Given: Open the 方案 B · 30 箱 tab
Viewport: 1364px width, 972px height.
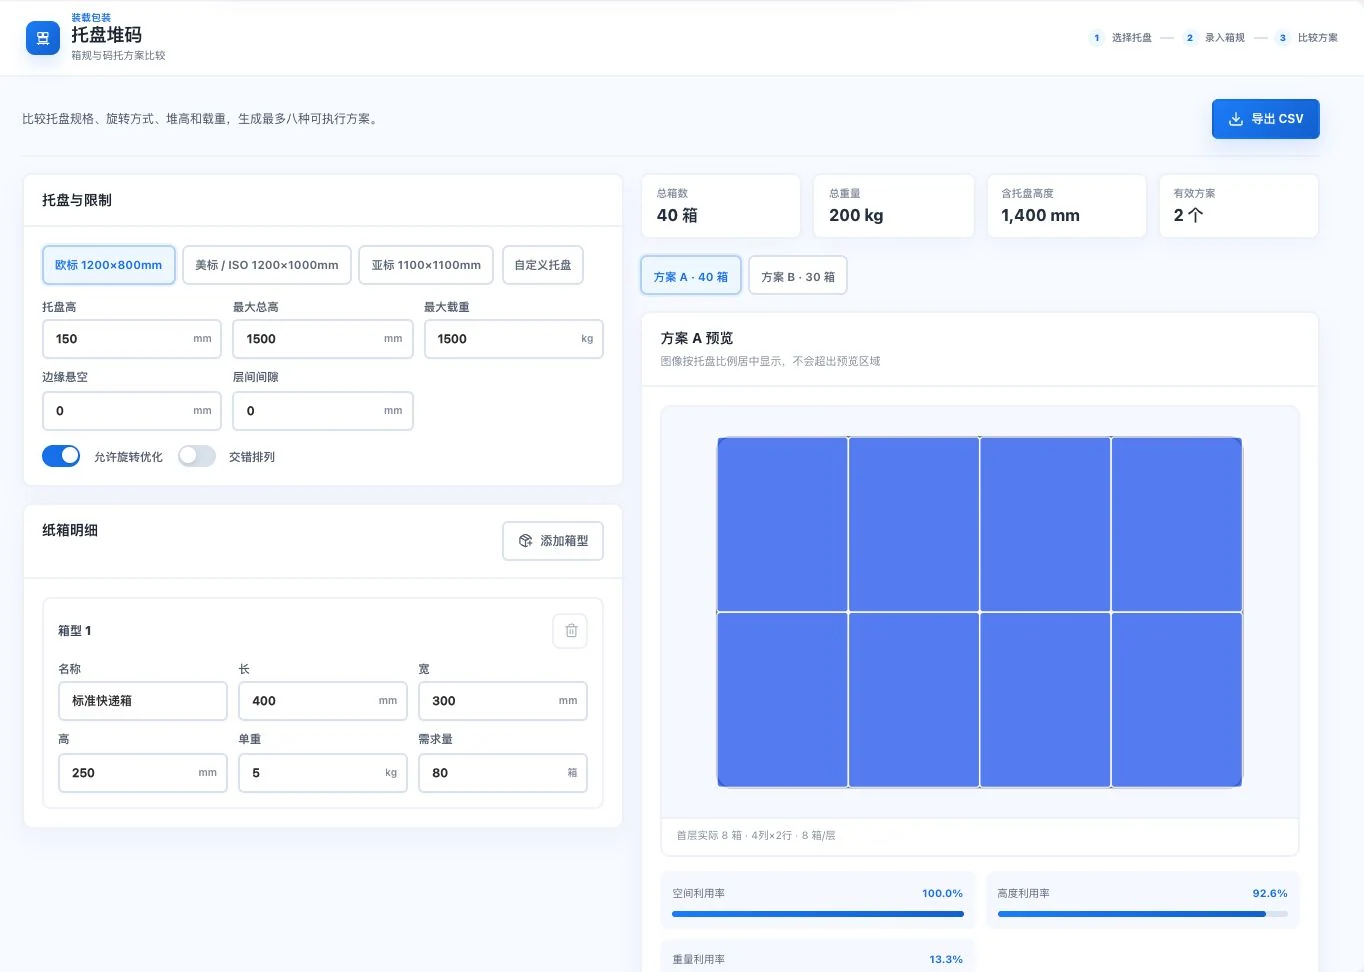Looking at the screenshot, I should tap(798, 276).
